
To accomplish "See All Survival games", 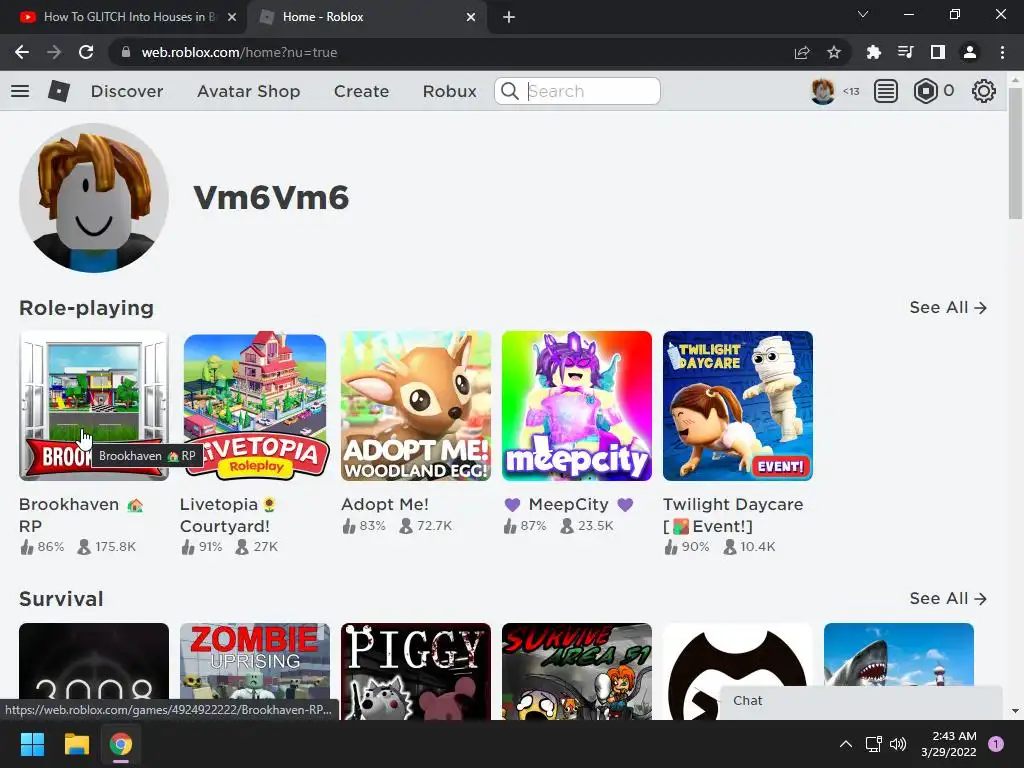I will click(948, 599).
